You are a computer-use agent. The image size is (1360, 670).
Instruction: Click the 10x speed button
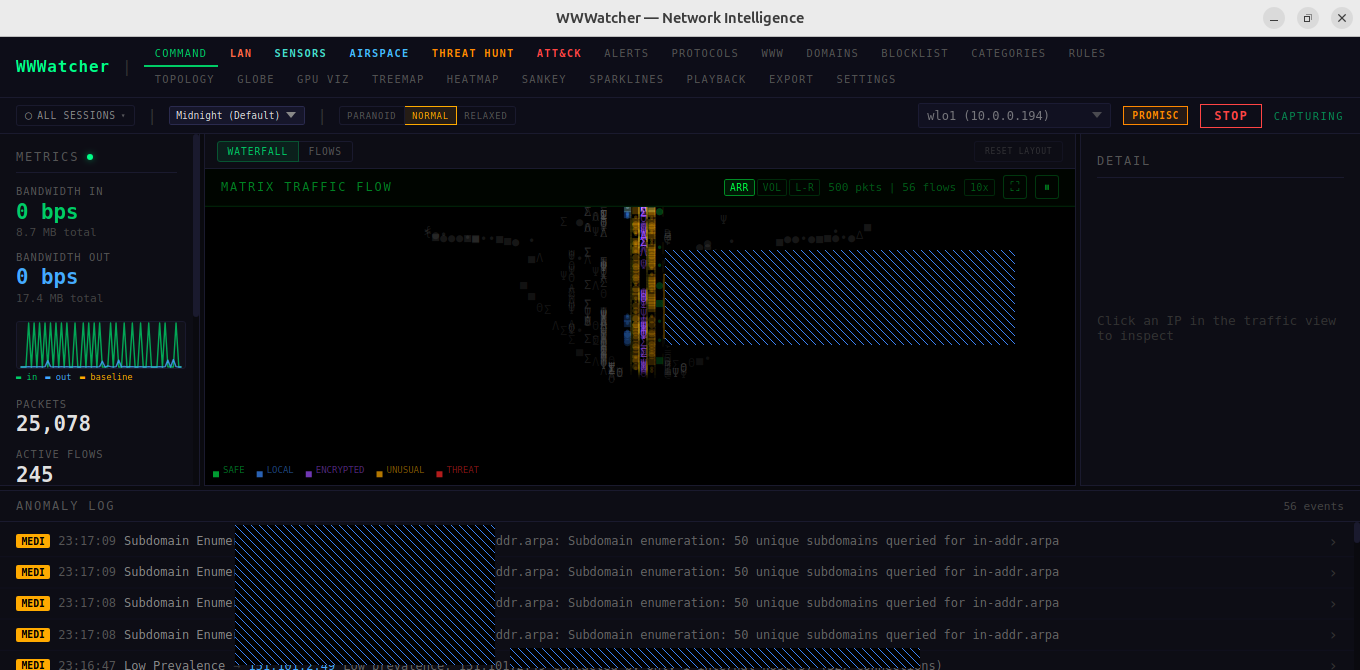tap(979, 187)
